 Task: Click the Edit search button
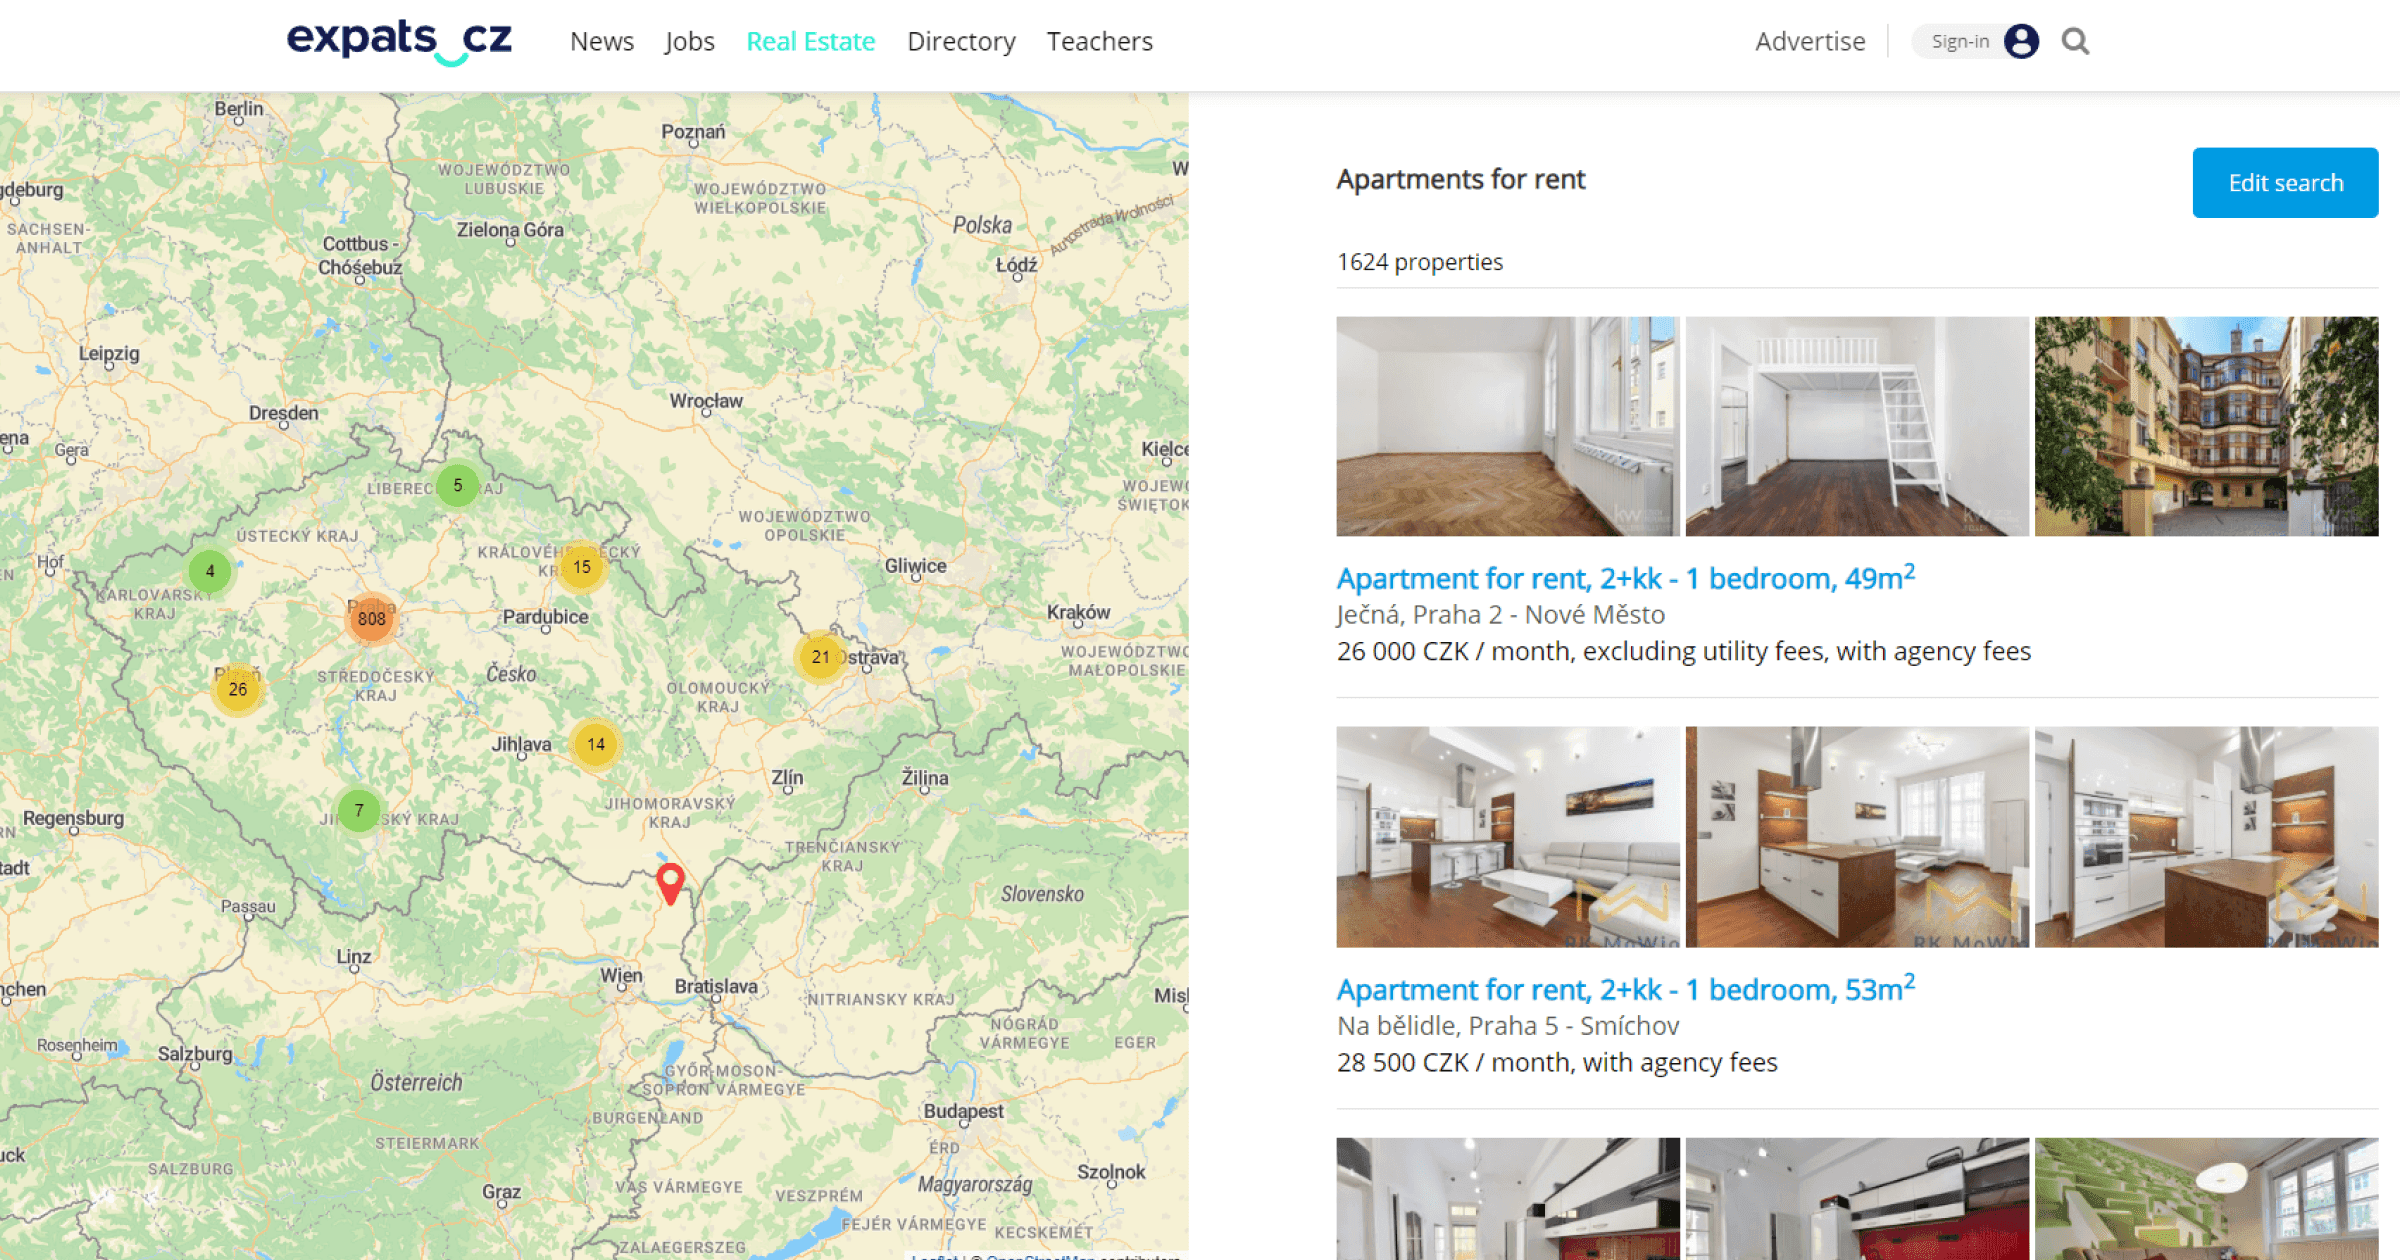click(2285, 183)
